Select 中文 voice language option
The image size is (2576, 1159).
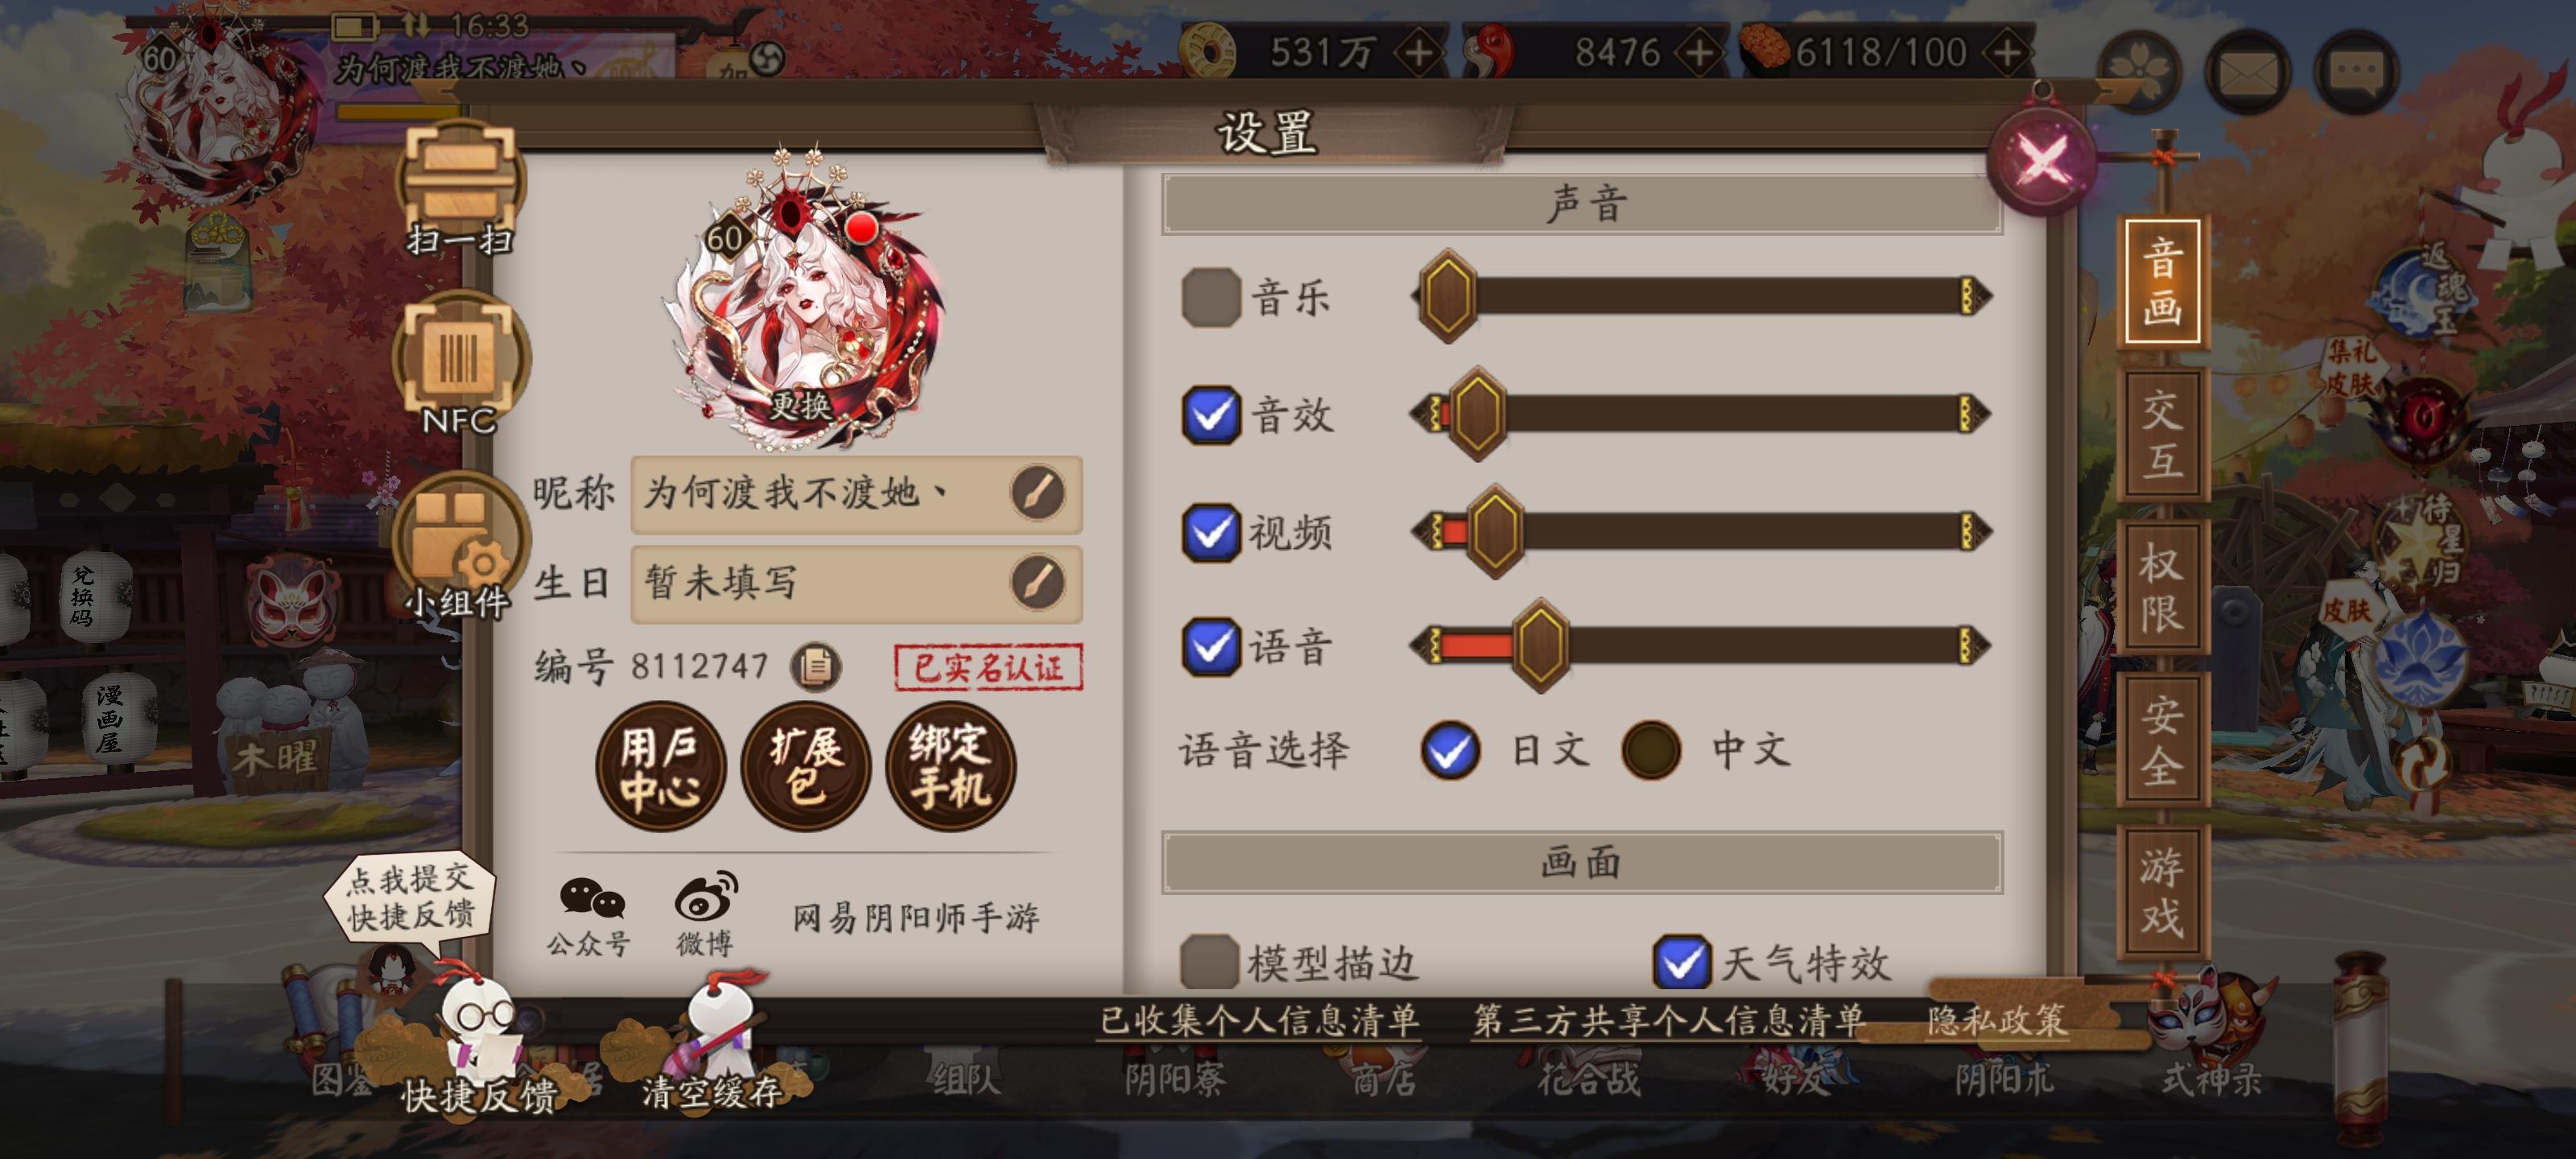tap(1651, 749)
